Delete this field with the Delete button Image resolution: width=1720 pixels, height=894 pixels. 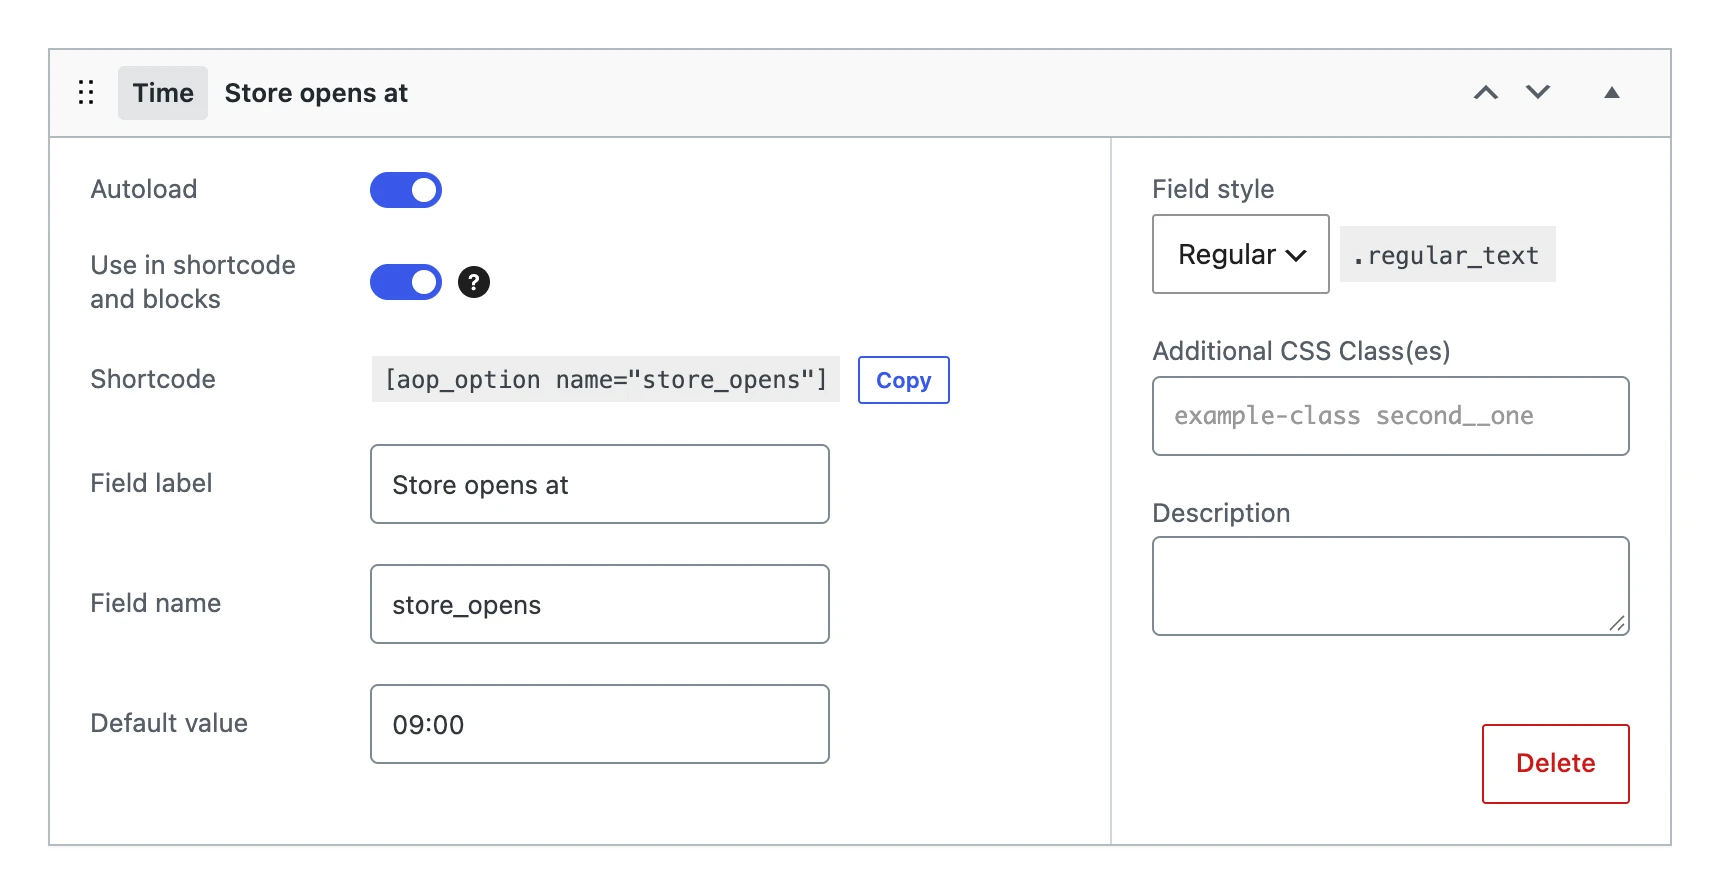pos(1556,764)
